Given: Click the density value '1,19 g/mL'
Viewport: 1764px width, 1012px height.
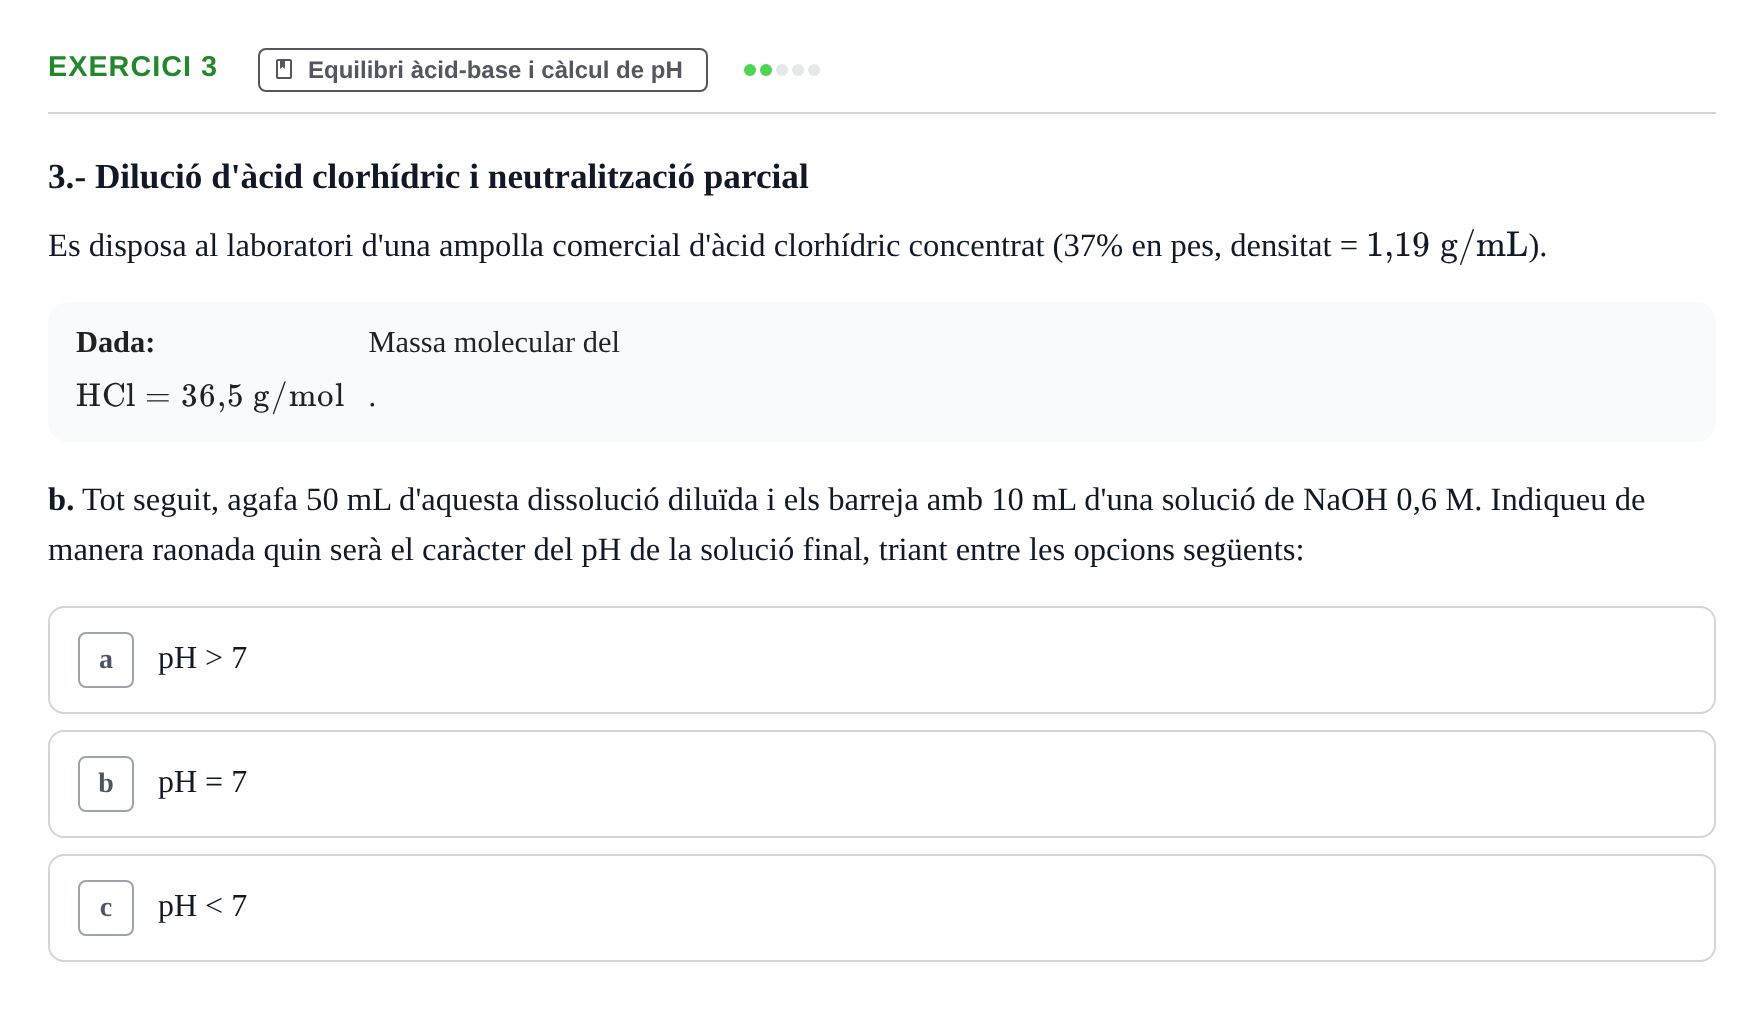Looking at the screenshot, I should point(1448,245).
